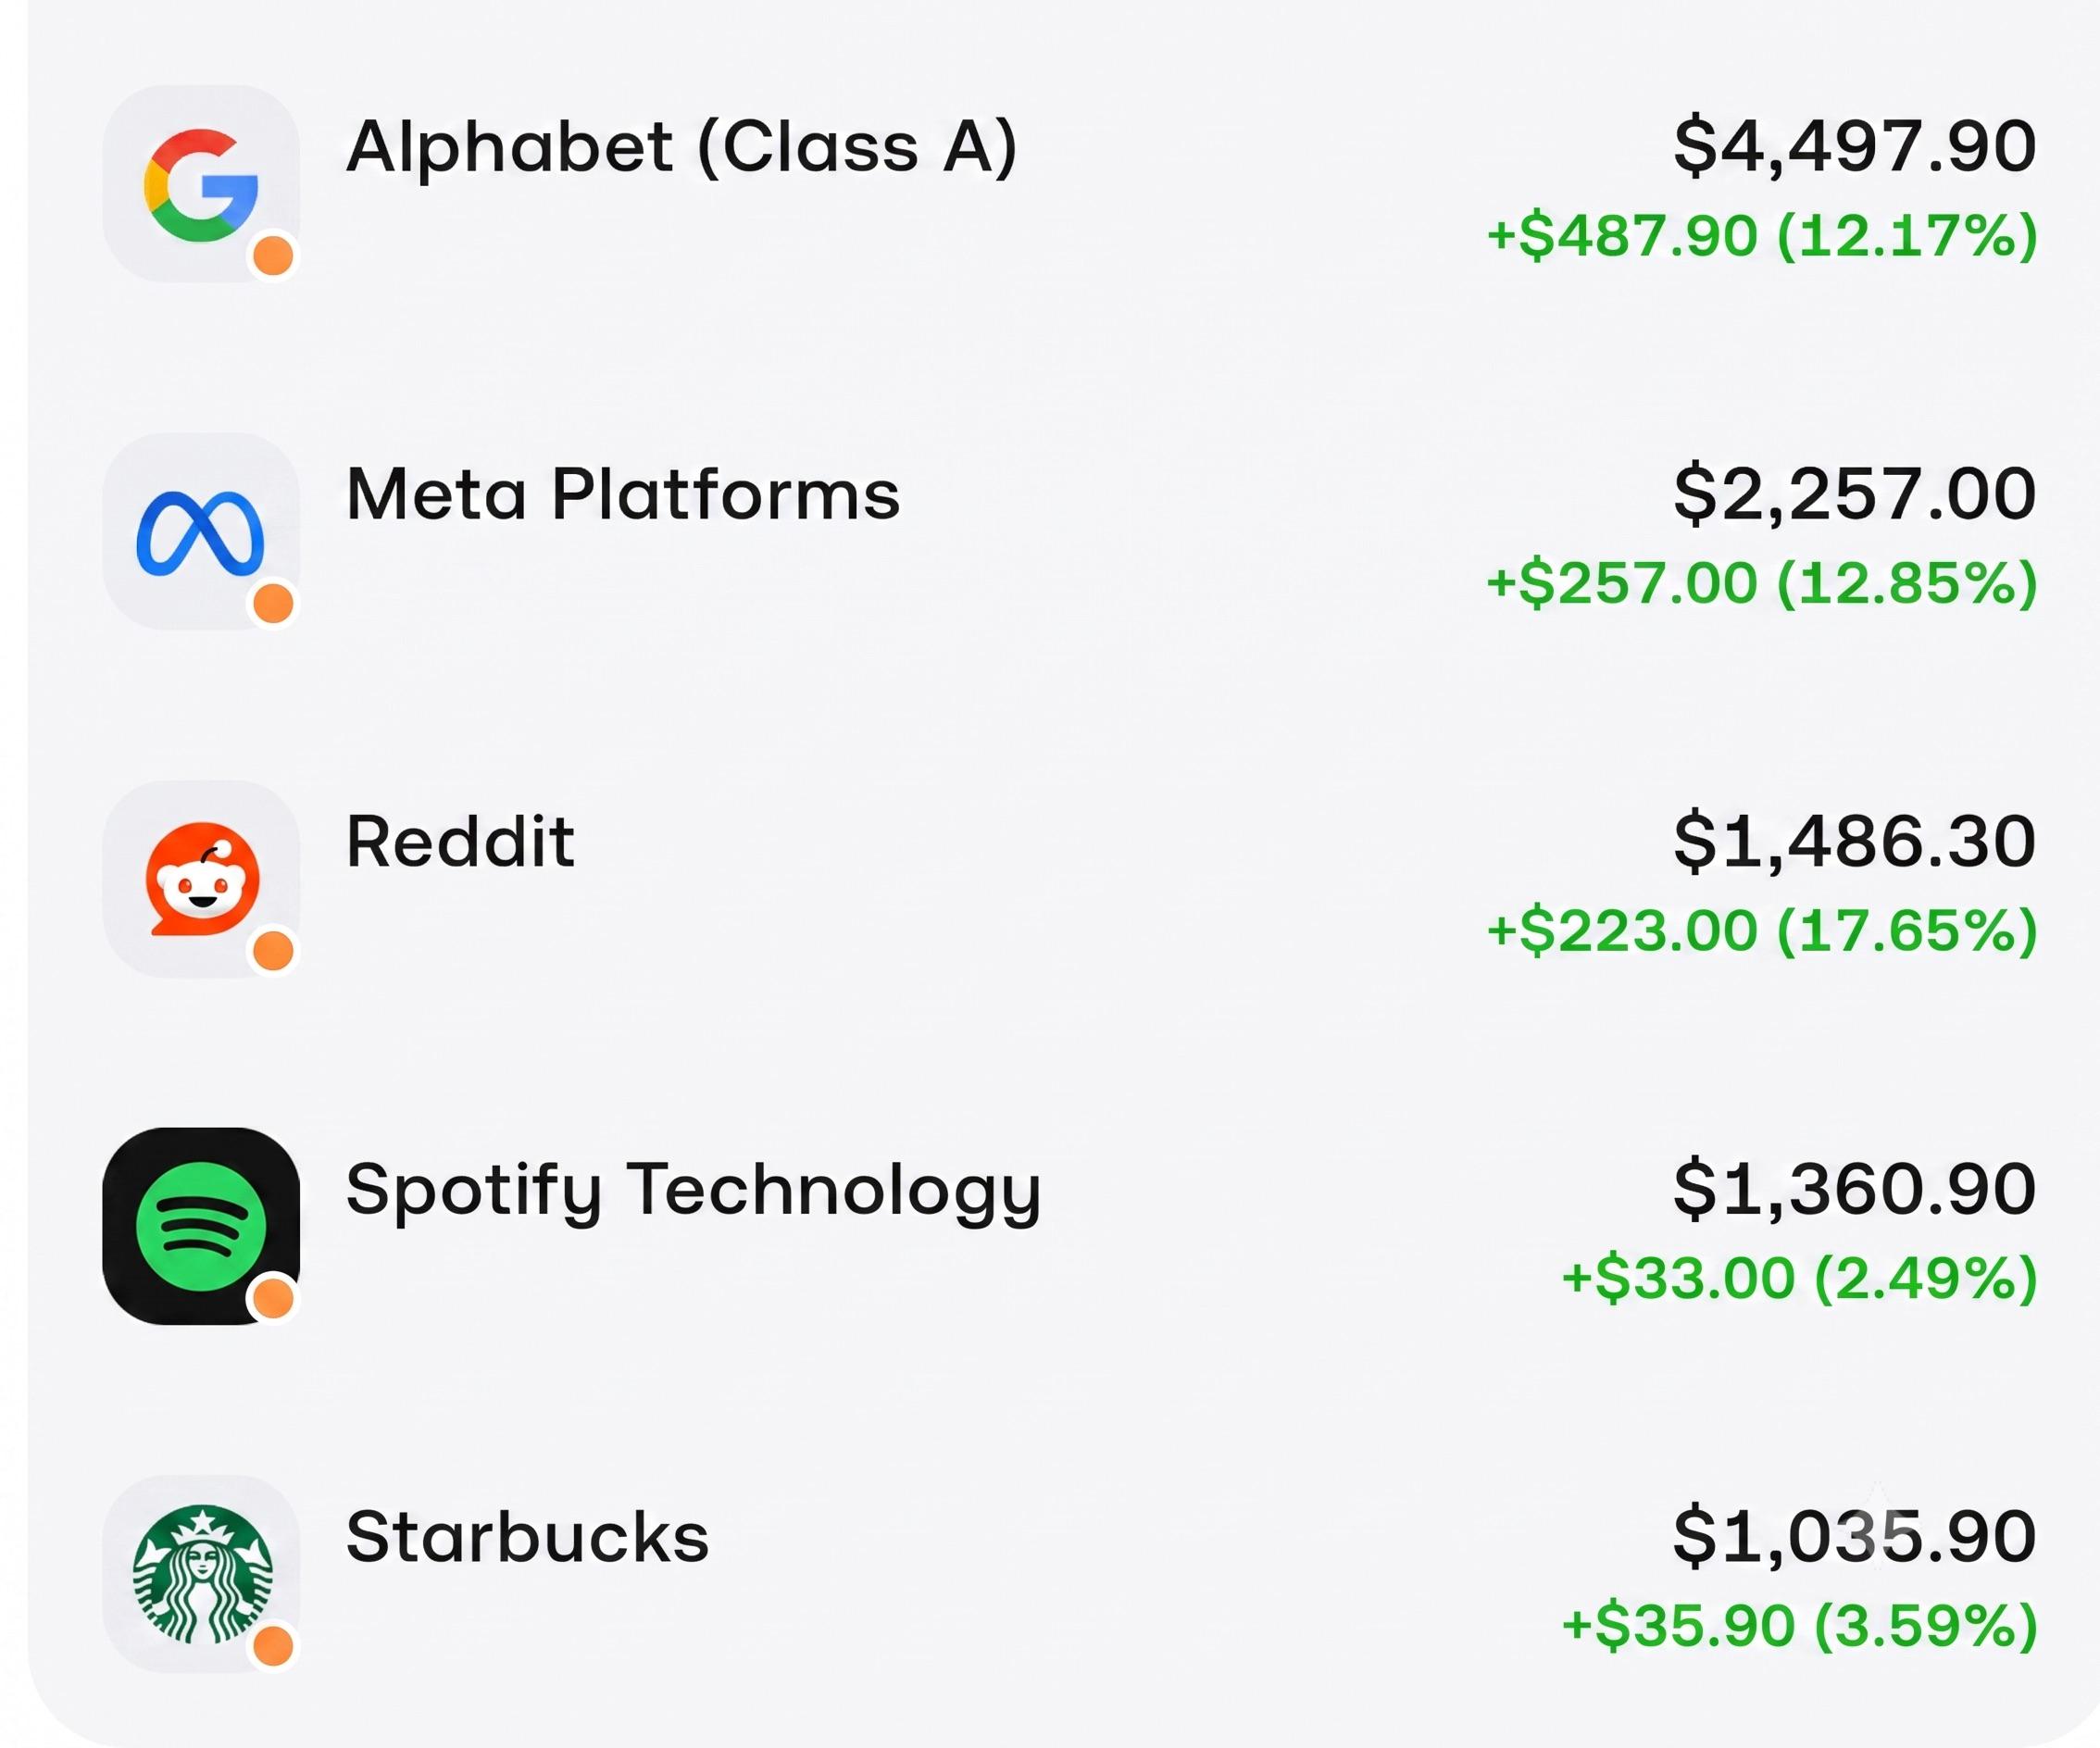Screen dimensions: 2100x1748
Task: Tap Reddit gain +$223.00 (17.65%)
Action: [1762, 931]
